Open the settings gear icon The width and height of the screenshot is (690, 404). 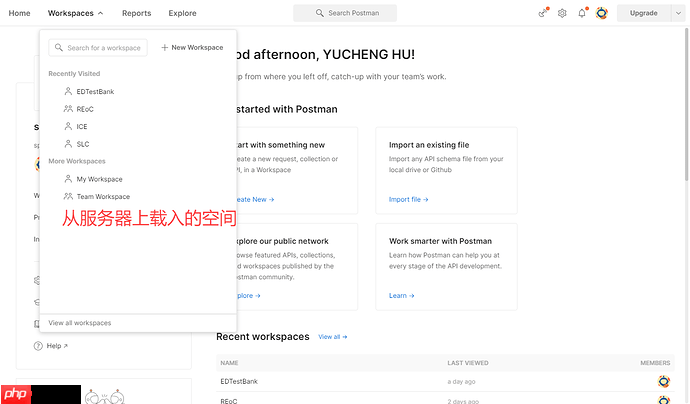562,13
